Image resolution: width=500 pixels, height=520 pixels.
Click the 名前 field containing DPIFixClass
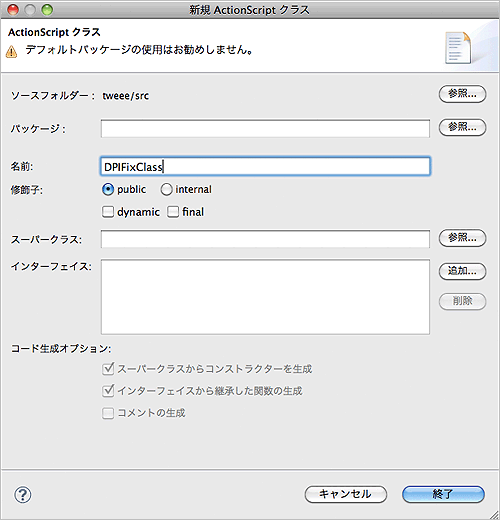coord(265,166)
